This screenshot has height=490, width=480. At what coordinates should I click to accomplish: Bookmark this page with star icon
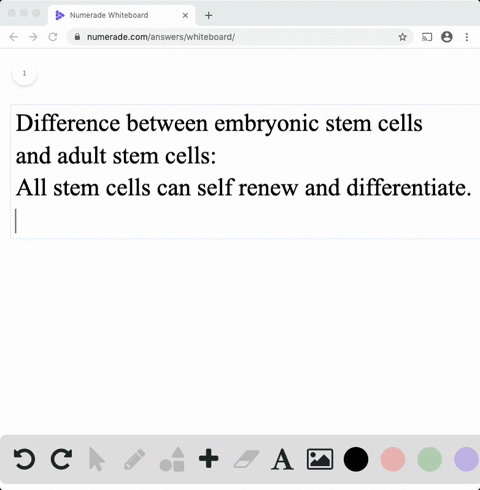403,37
